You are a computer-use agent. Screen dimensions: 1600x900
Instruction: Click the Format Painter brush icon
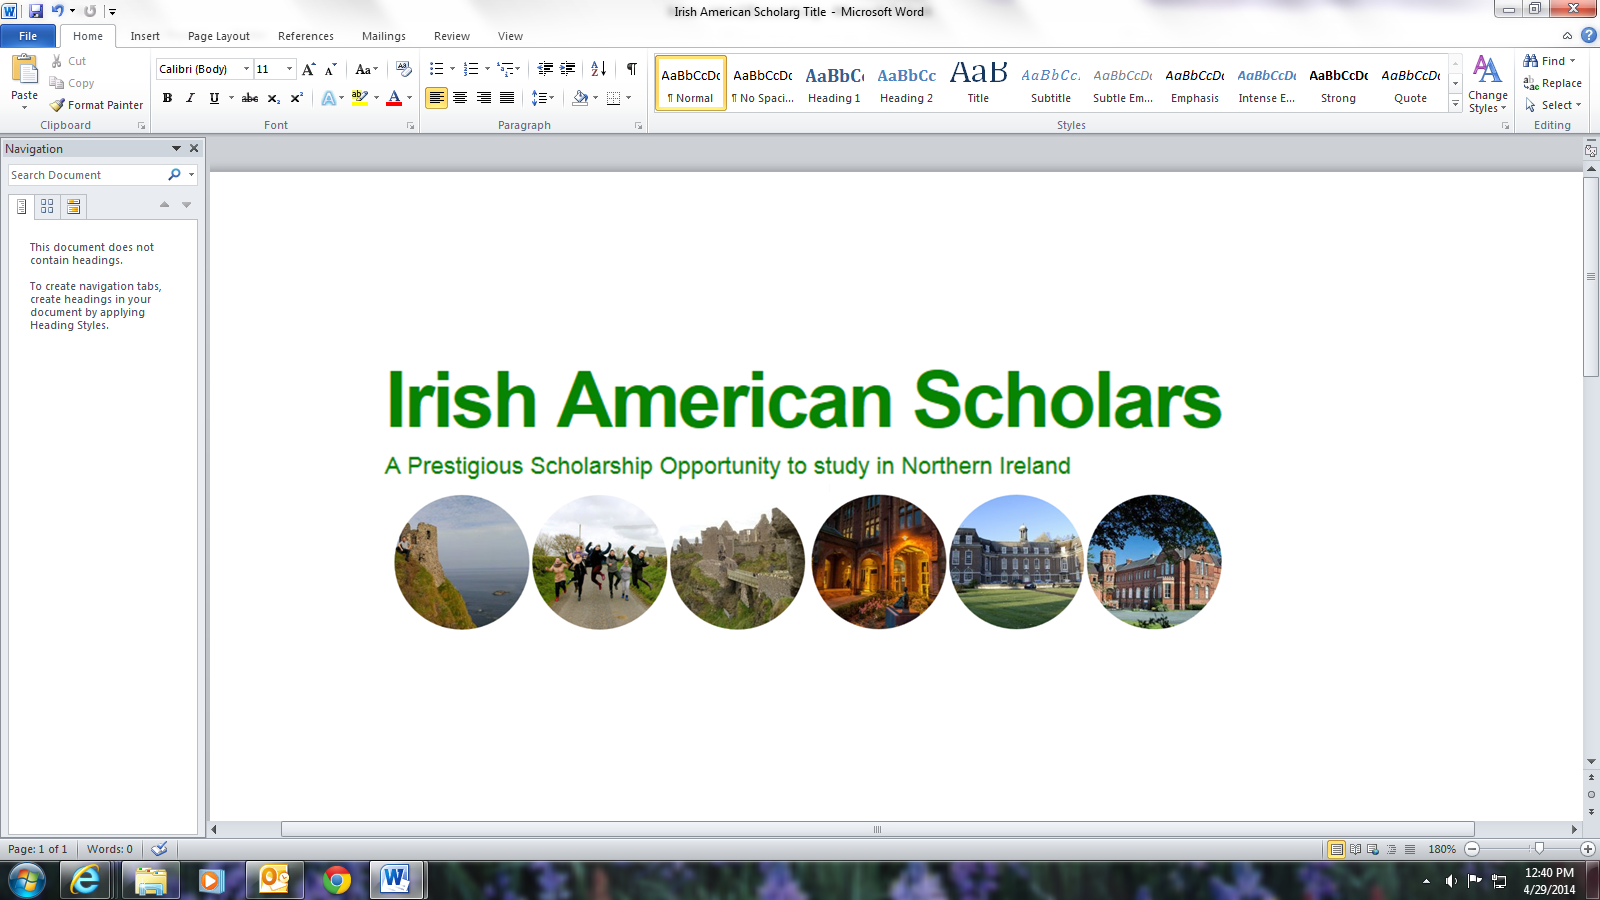[x=57, y=105]
